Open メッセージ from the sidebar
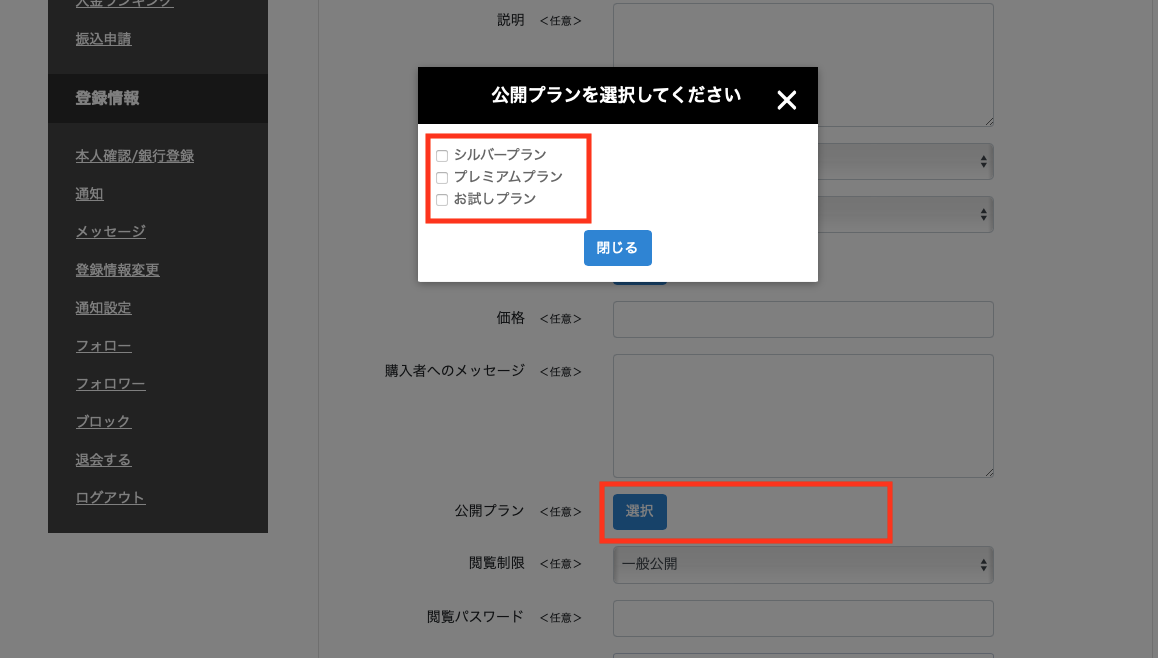1158x658 pixels. coord(110,232)
